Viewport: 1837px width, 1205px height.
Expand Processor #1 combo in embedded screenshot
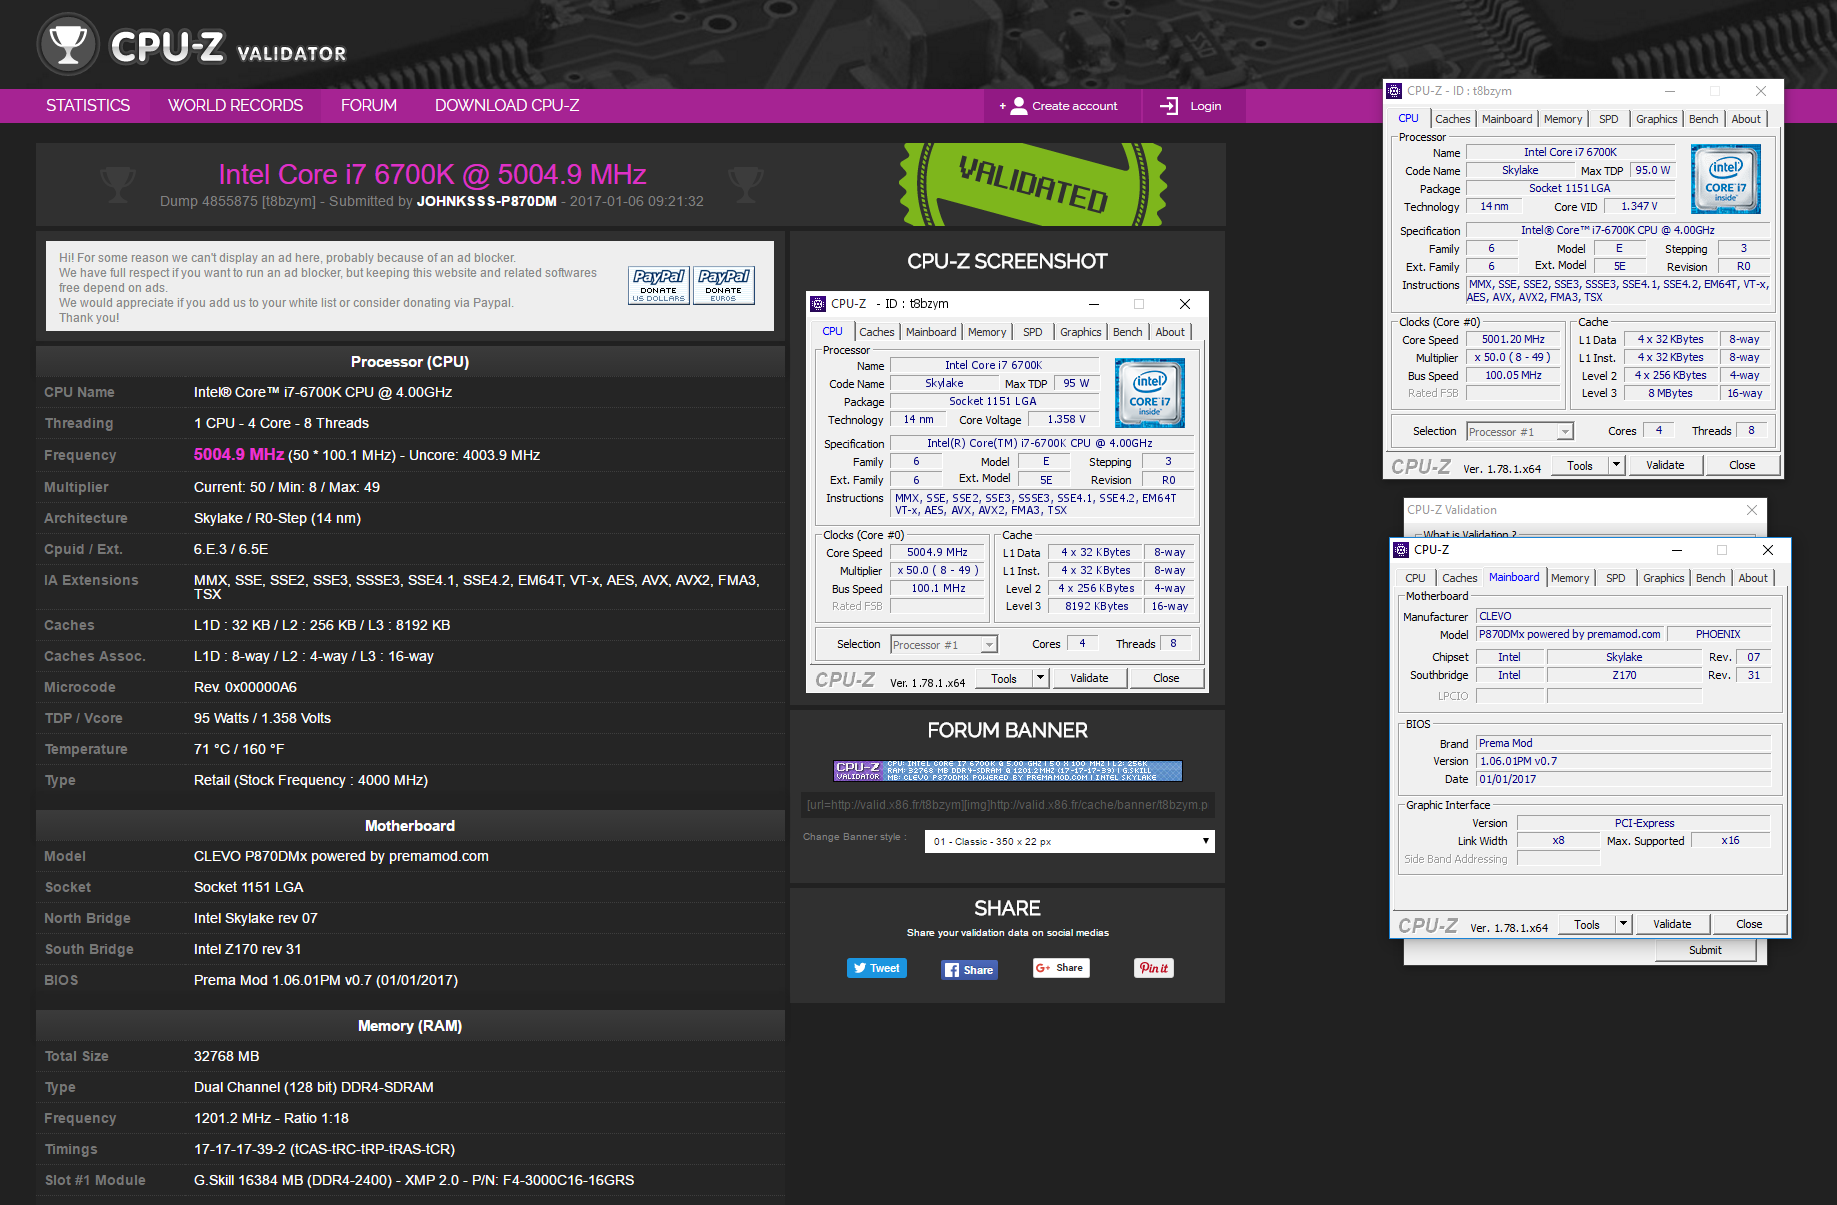tap(989, 645)
